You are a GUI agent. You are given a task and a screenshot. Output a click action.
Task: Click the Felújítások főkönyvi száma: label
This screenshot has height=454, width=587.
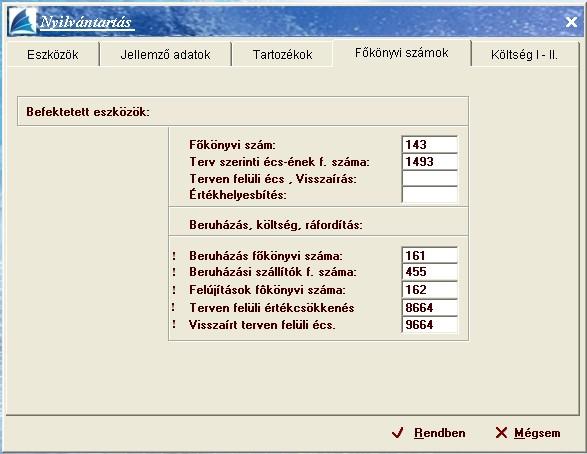(x=267, y=290)
